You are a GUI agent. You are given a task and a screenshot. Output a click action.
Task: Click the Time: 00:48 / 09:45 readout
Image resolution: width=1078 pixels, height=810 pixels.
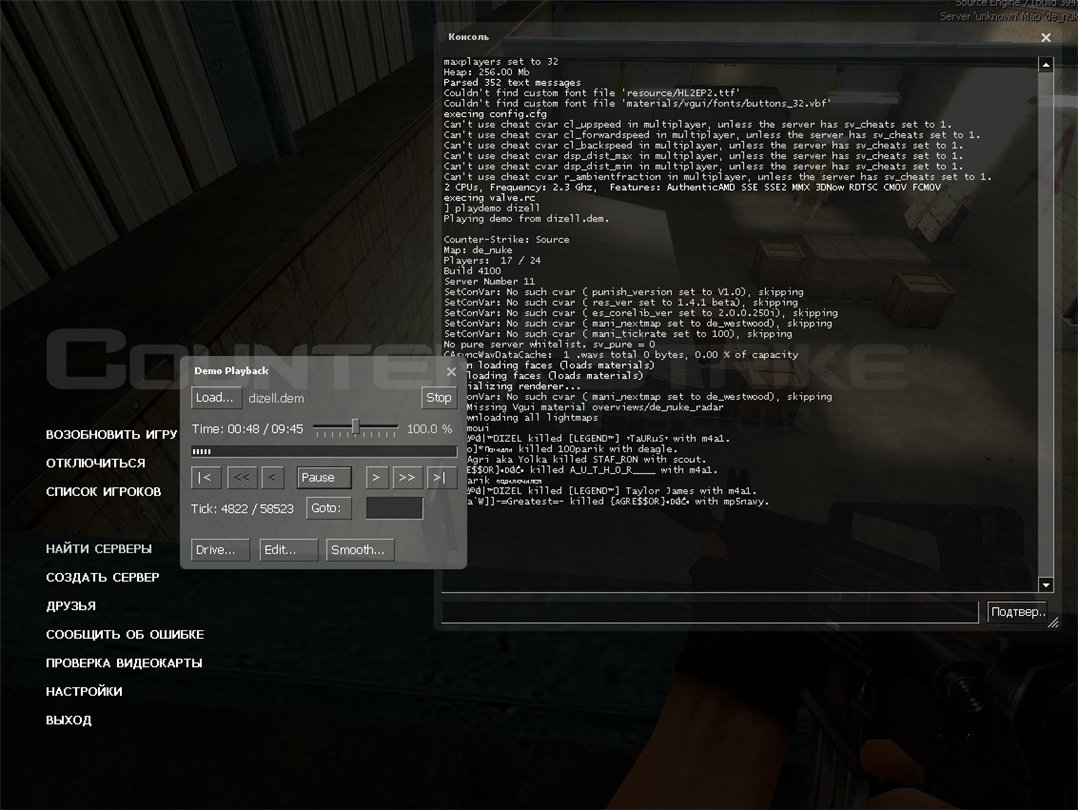(x=248, y=429)
